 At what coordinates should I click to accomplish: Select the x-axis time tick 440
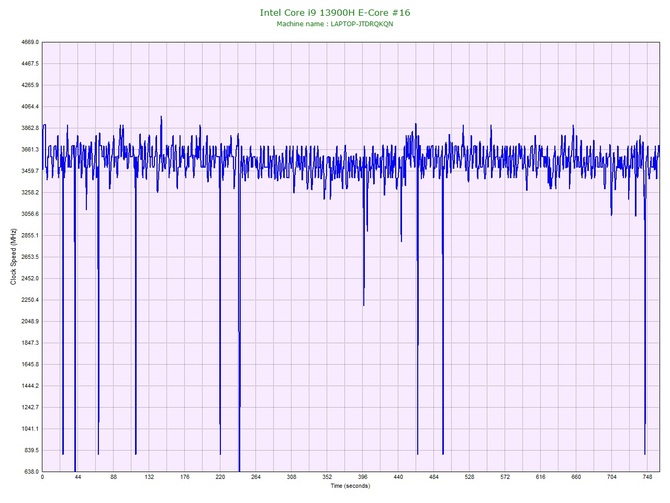(x=398, y=477)
